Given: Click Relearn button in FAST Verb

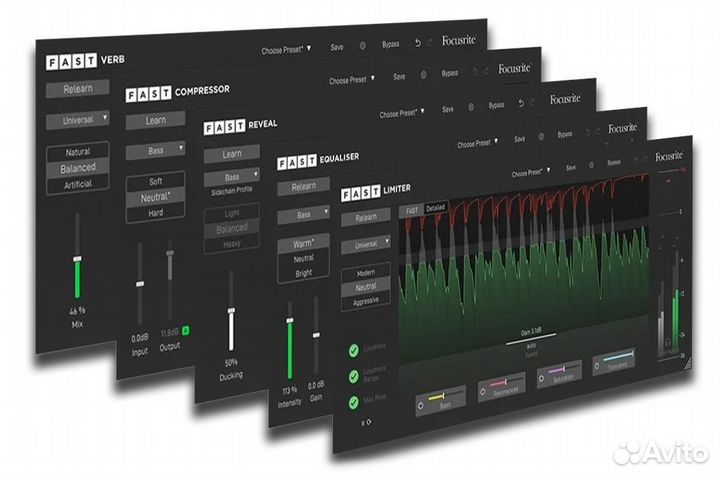Looking at the screenshot, I should (78, 89).
